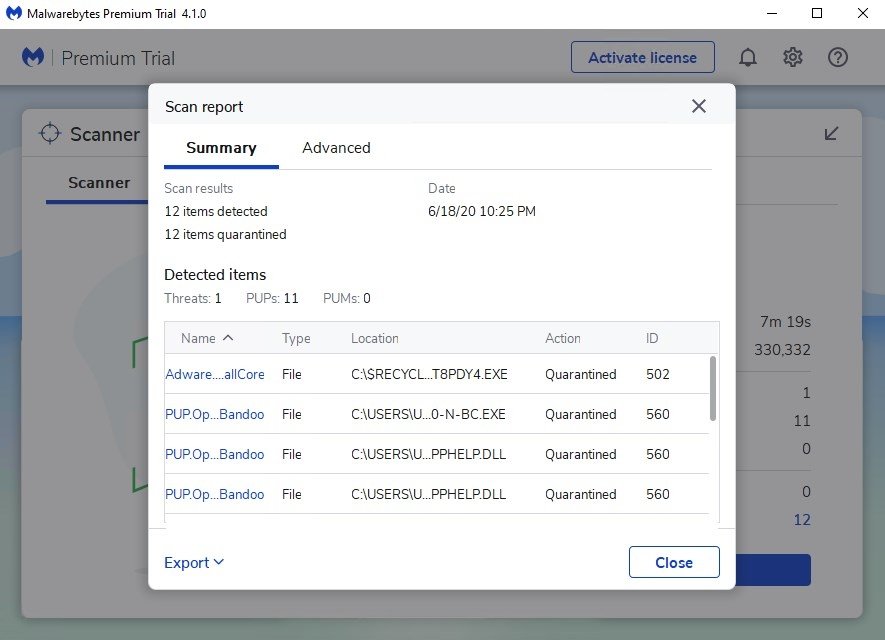The width and height of the screenshot is (885, 640).
Task: Maximize the Malwarebytes window
Action: coord(817,13)
